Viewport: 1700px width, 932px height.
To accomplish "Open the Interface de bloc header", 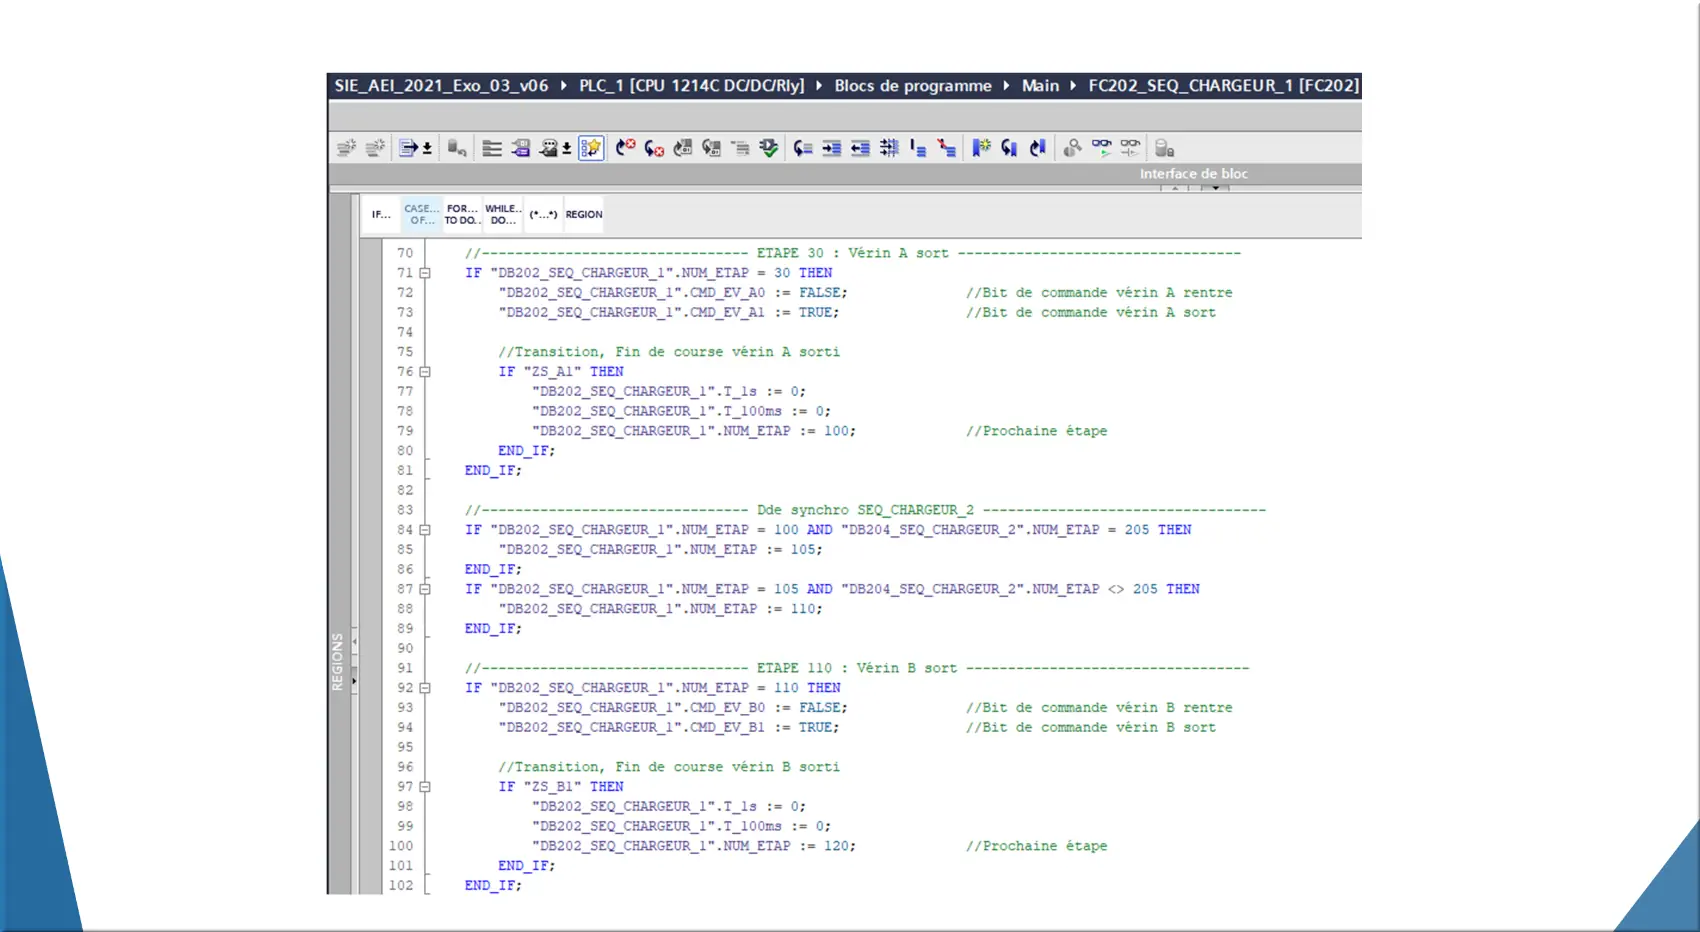I will pyautogui.click(x=1194, y=174).
